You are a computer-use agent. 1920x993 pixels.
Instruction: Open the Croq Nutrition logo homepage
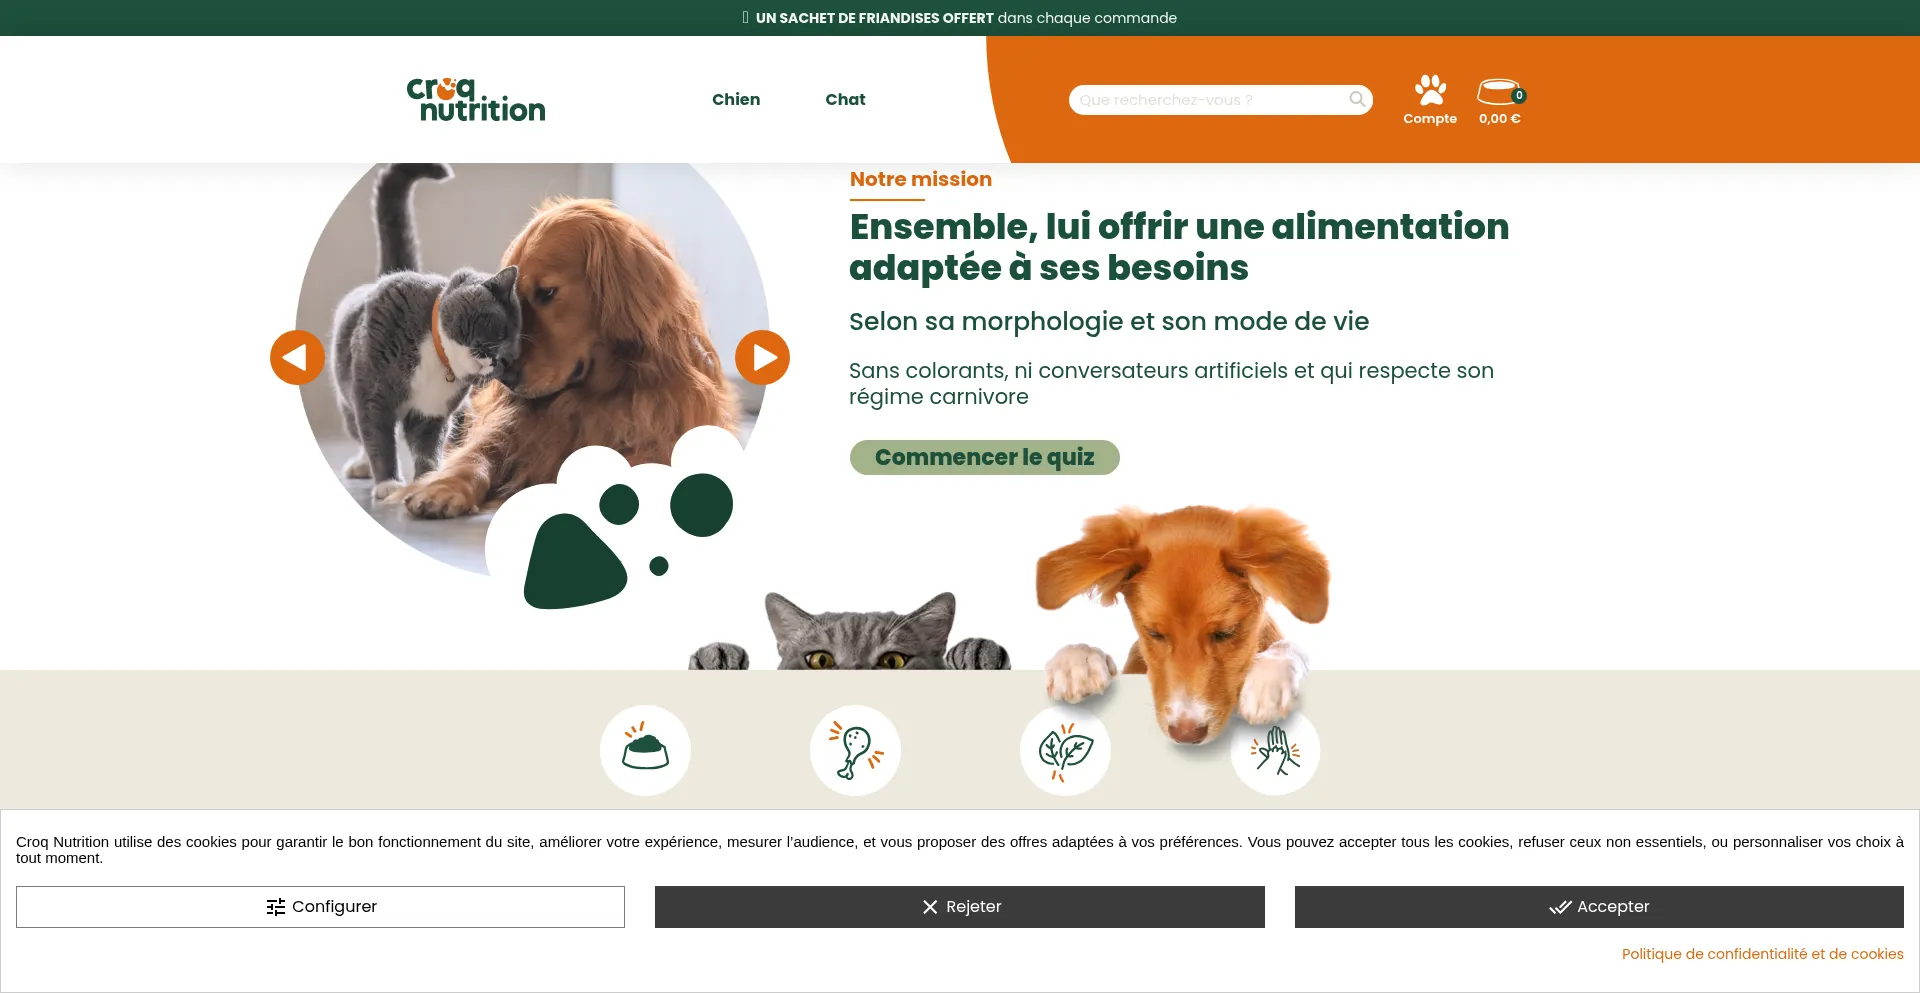[476, 99]
